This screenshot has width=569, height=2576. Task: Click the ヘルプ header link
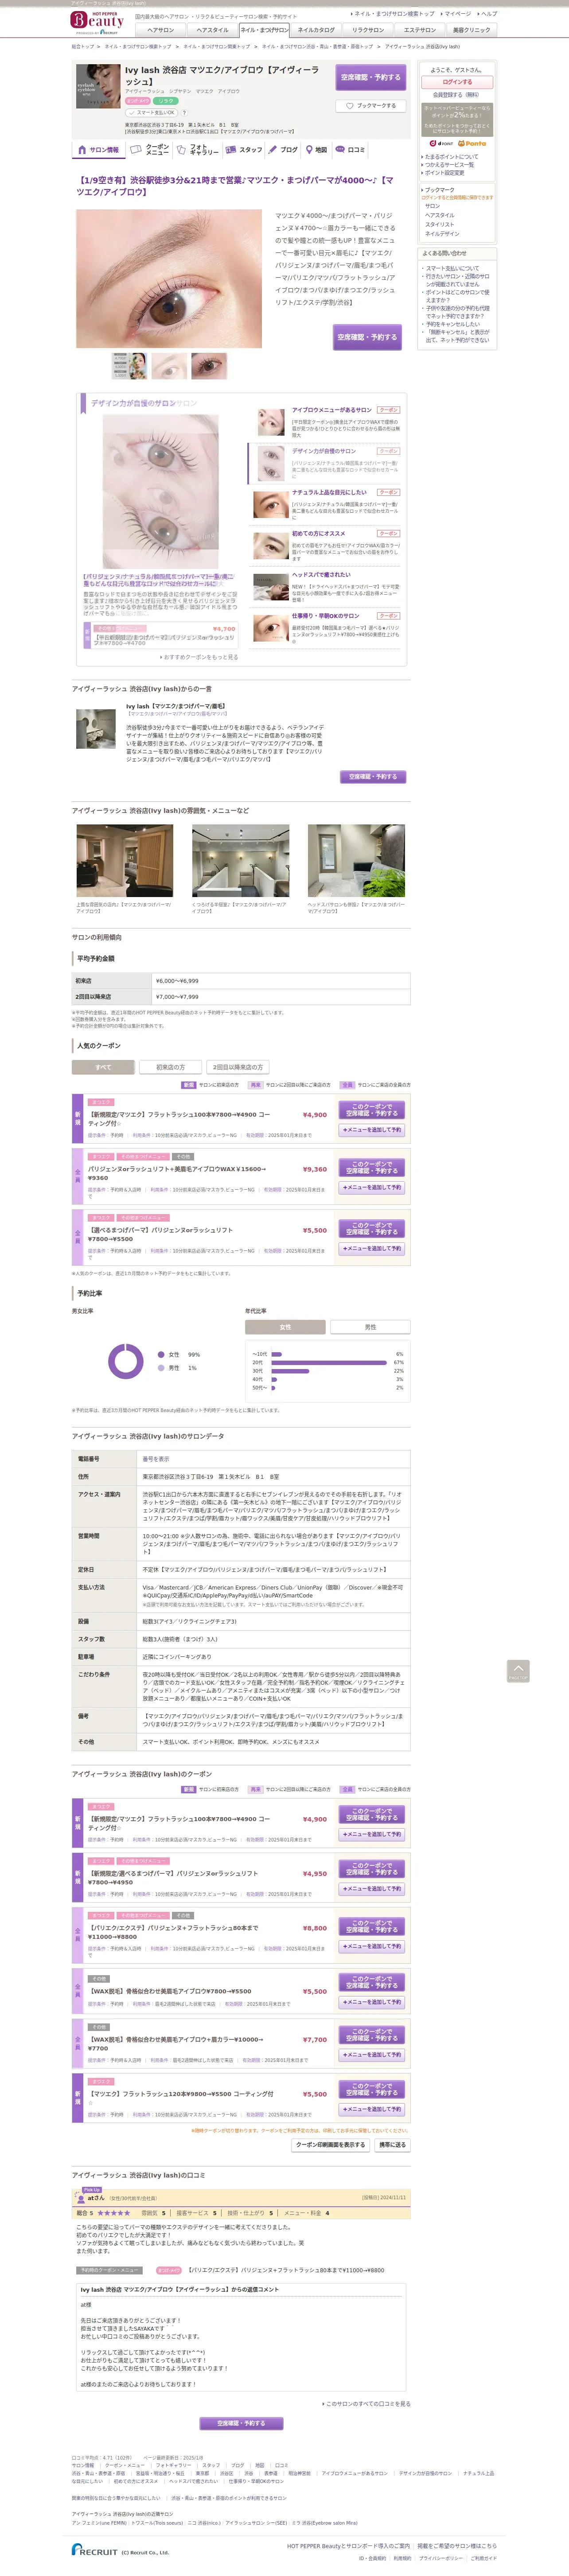487,14
